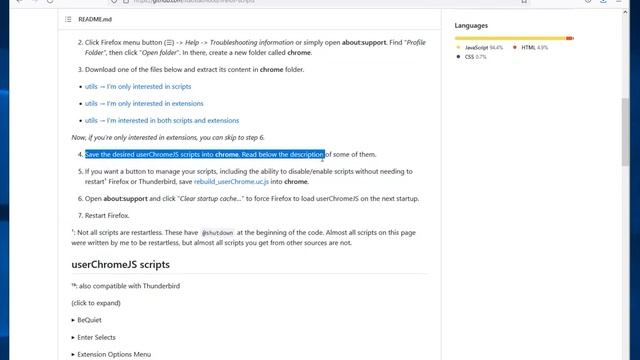Click the red HTML segment of language bar
The image size is (640, 360).
pyautogui.click(x=569, y=38)
